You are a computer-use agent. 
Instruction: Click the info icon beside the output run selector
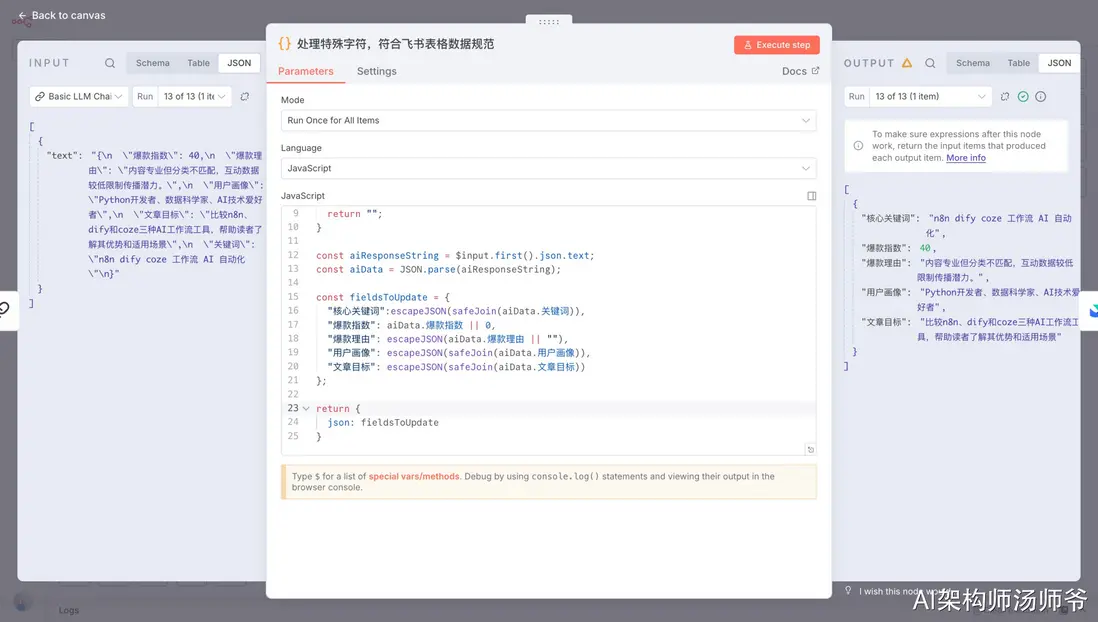pos(1041,97)
